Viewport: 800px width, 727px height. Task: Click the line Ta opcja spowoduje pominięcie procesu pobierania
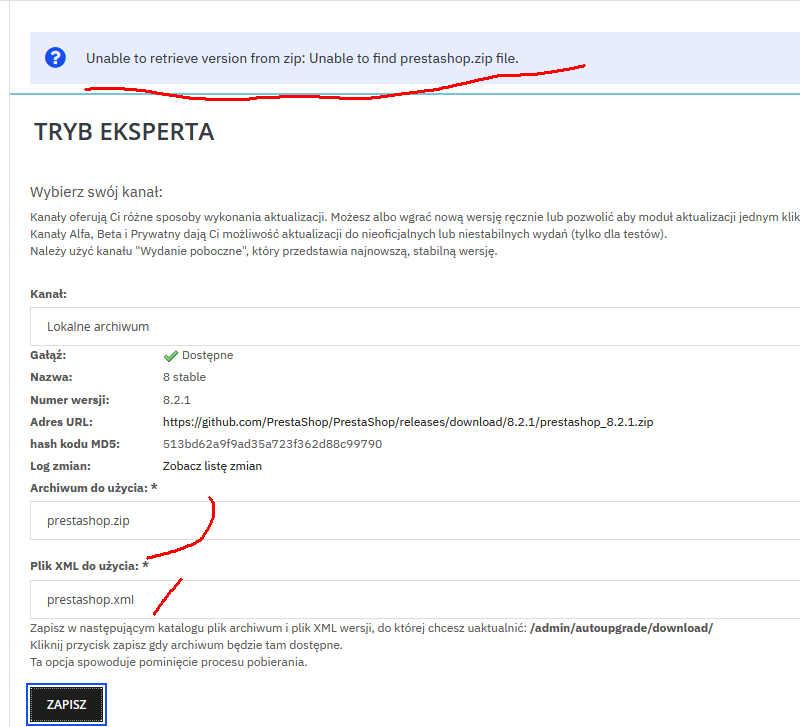coord(169,662)
